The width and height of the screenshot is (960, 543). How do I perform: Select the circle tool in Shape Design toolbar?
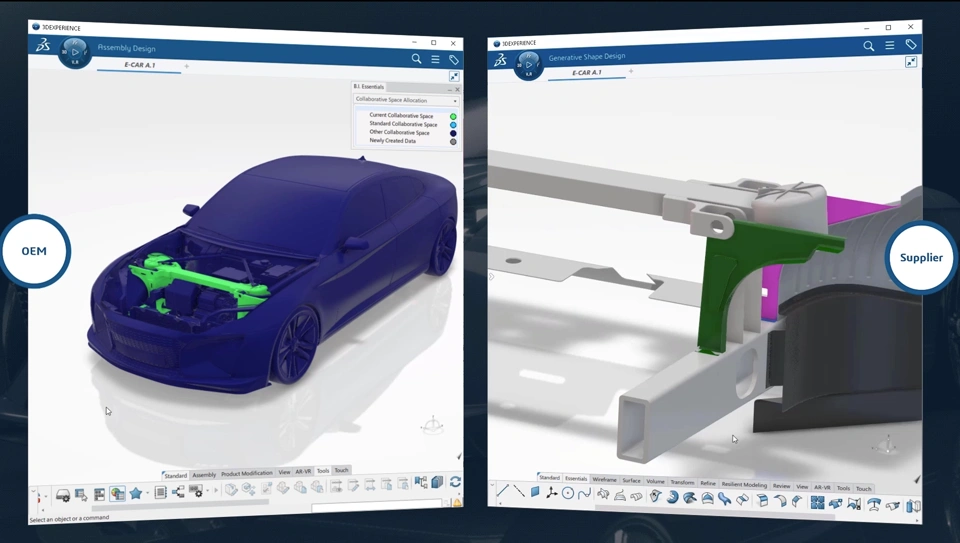[x=568, y=493]
